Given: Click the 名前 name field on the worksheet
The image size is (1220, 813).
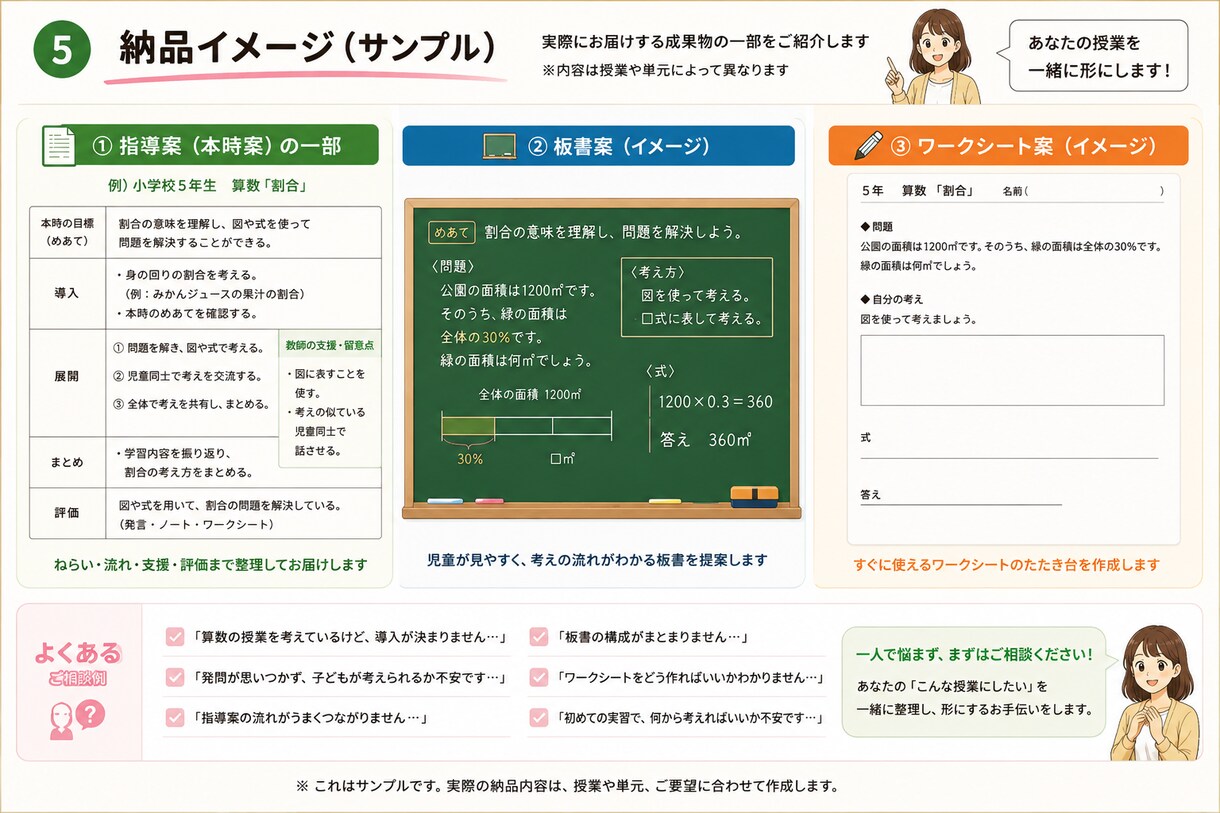Looking at the screenshot, I should click(x=1083, y=190).
